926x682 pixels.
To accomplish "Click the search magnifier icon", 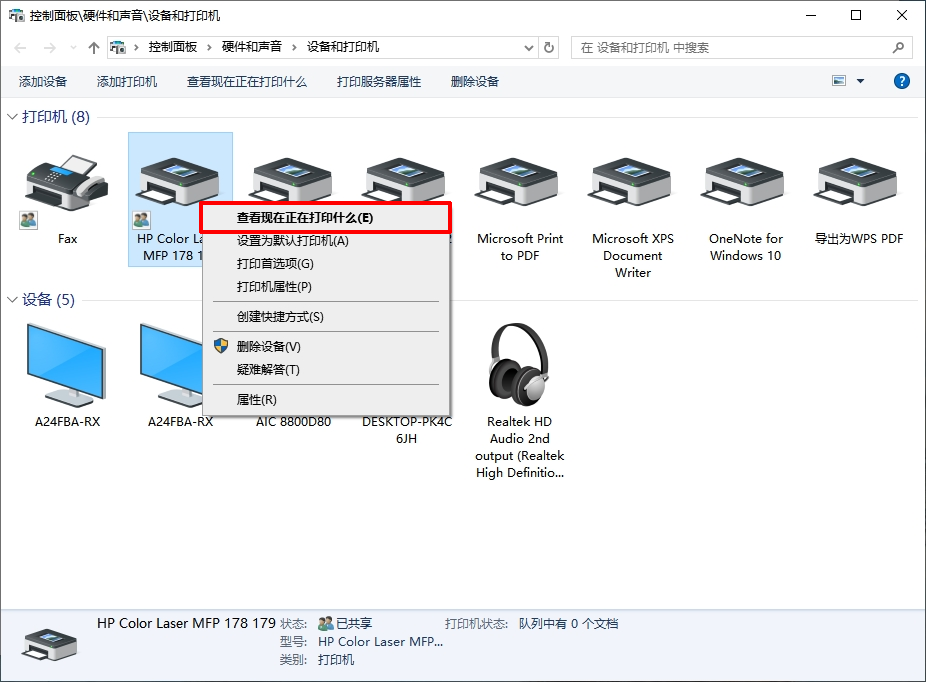I will 898,47.
